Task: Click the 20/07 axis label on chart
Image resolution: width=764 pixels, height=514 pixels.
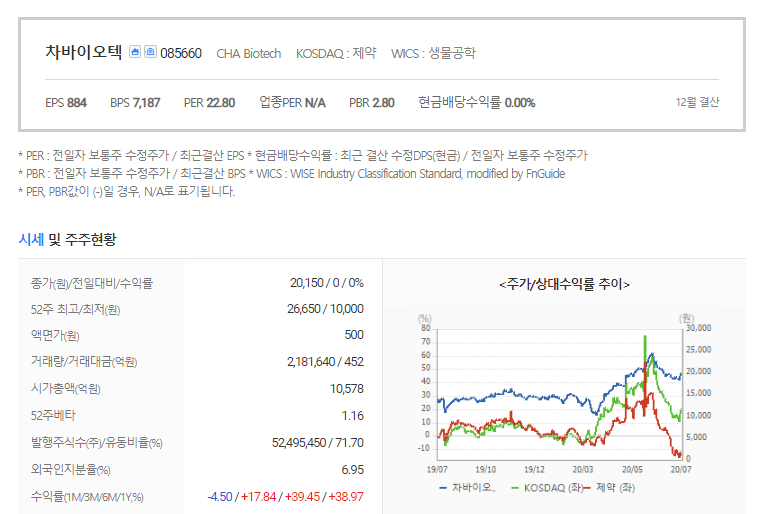Action: [681, 470]
